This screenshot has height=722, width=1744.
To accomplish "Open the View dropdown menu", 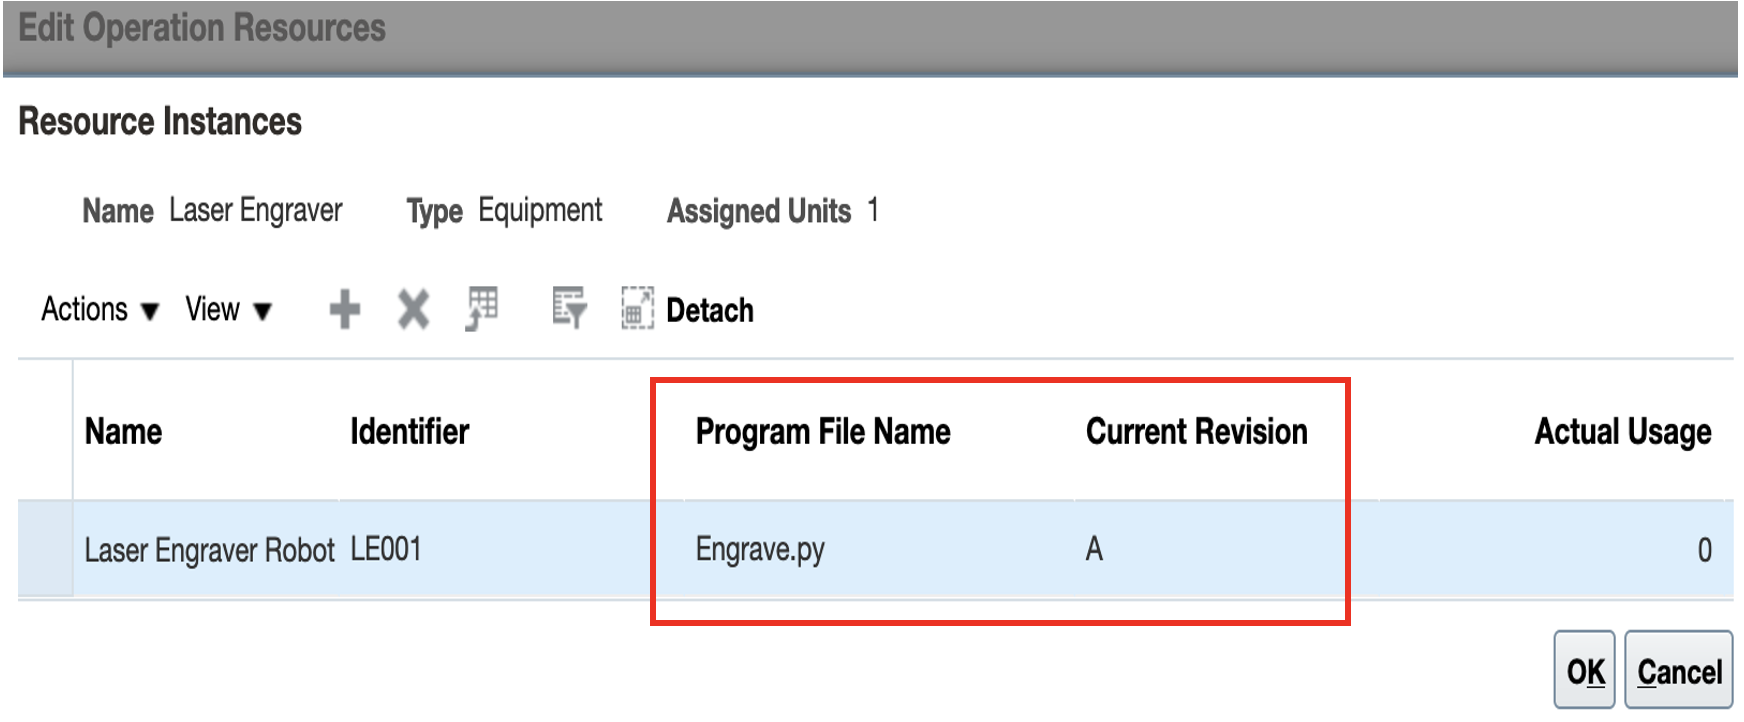I will 228,310.
